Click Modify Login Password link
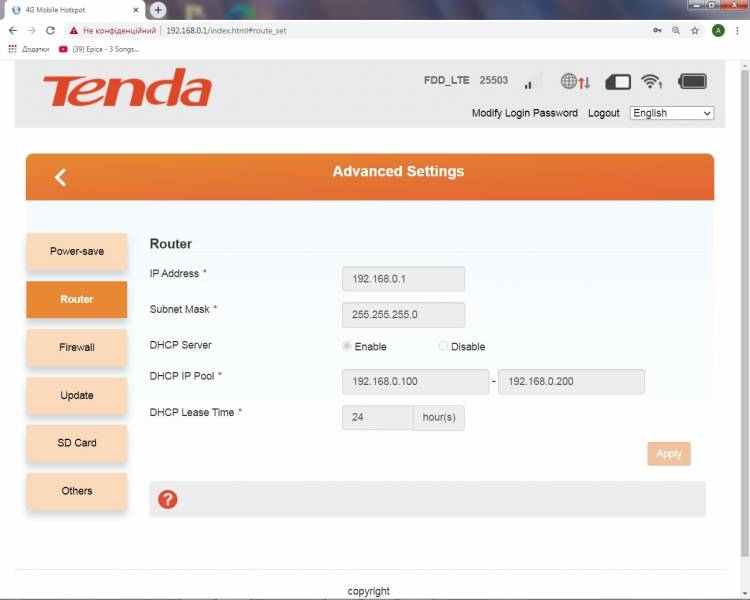The height and width of the screenshot is (600, 750). click(525, 113)
